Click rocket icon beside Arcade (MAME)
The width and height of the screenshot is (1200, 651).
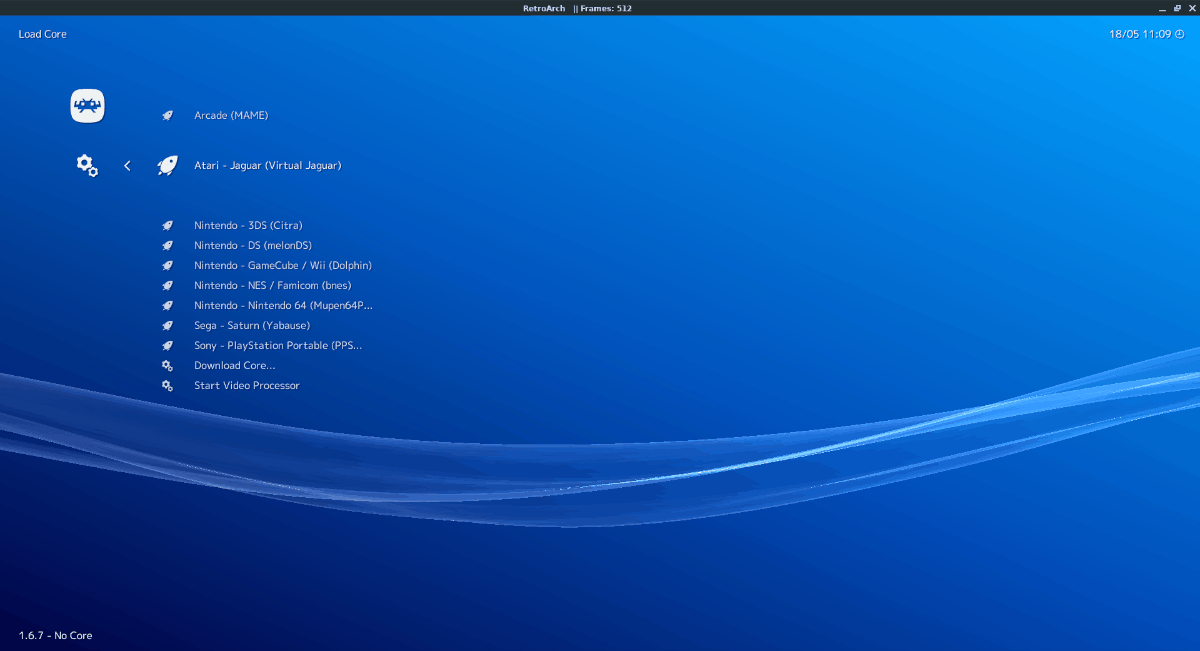[167, 116]
